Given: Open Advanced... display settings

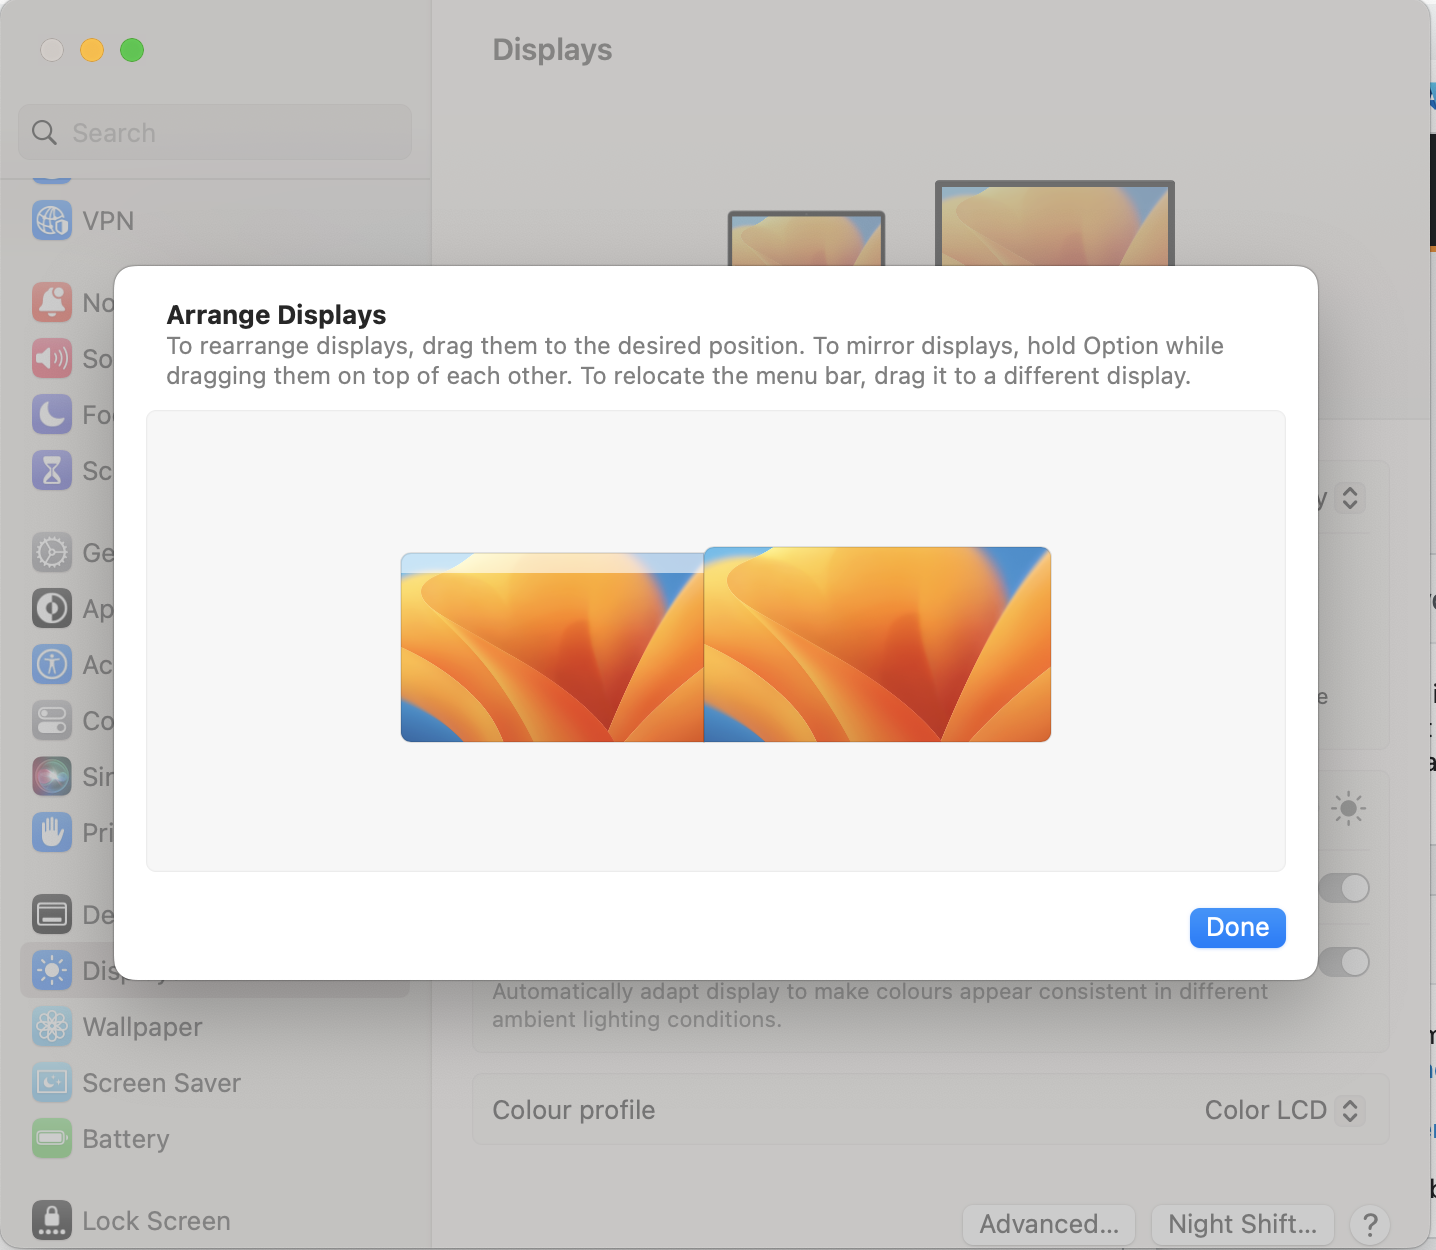Looking at the screenshot, I should click(x=1049, y=1224).
